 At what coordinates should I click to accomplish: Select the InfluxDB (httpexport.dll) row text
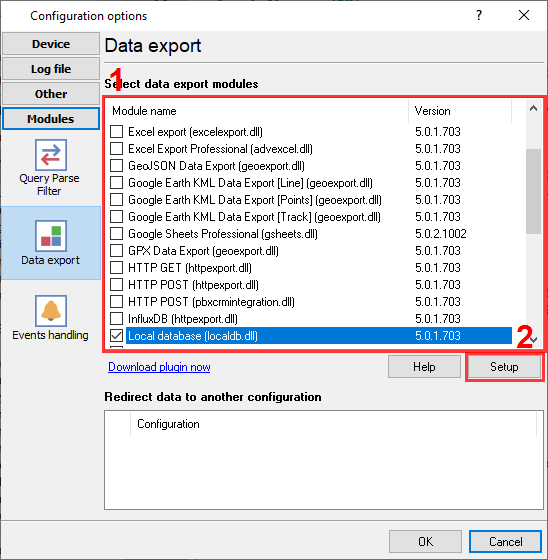[x=183, y=319]
